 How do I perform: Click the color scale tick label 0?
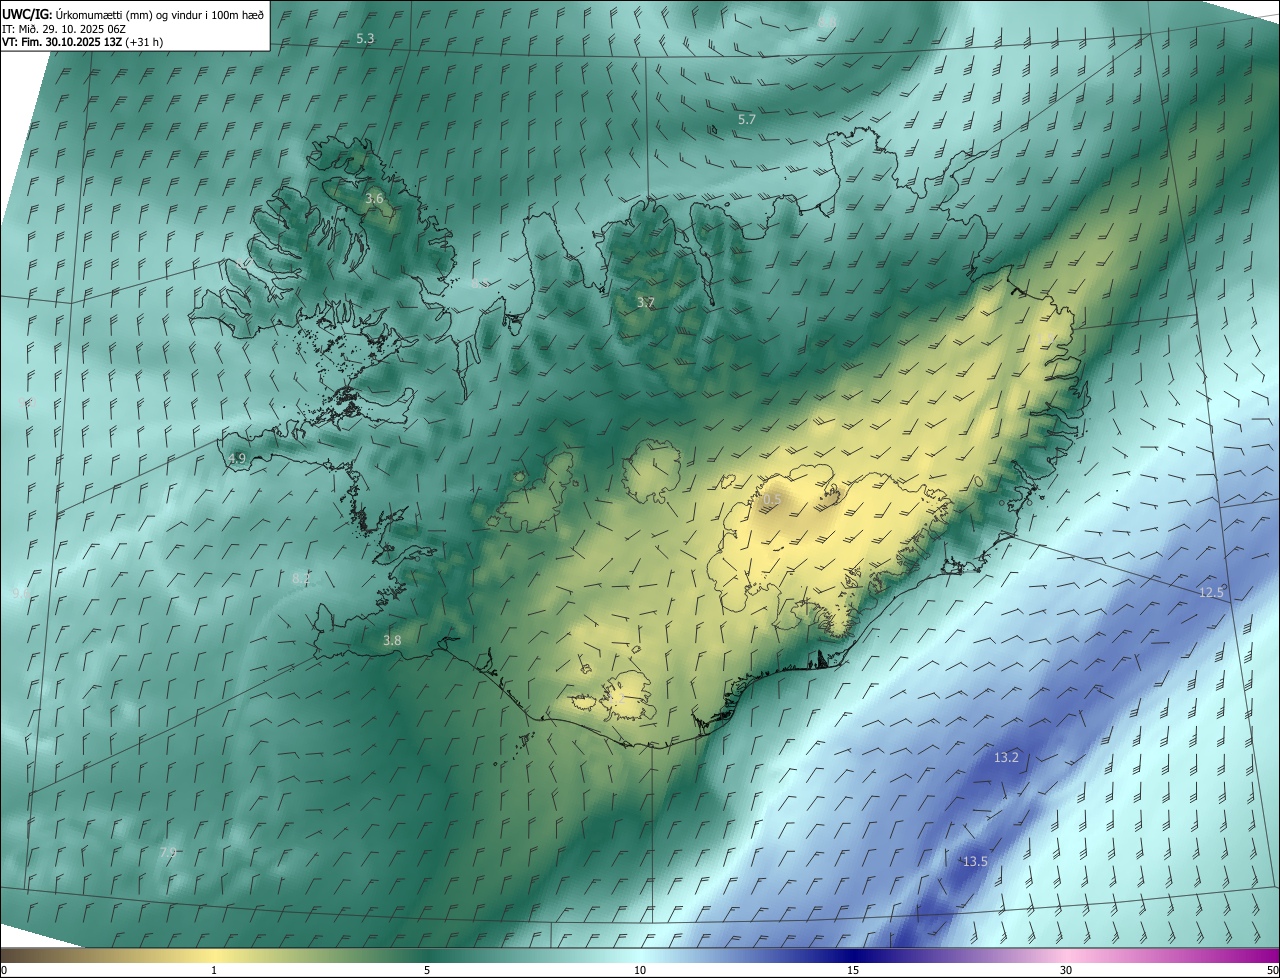pos(4,970)
